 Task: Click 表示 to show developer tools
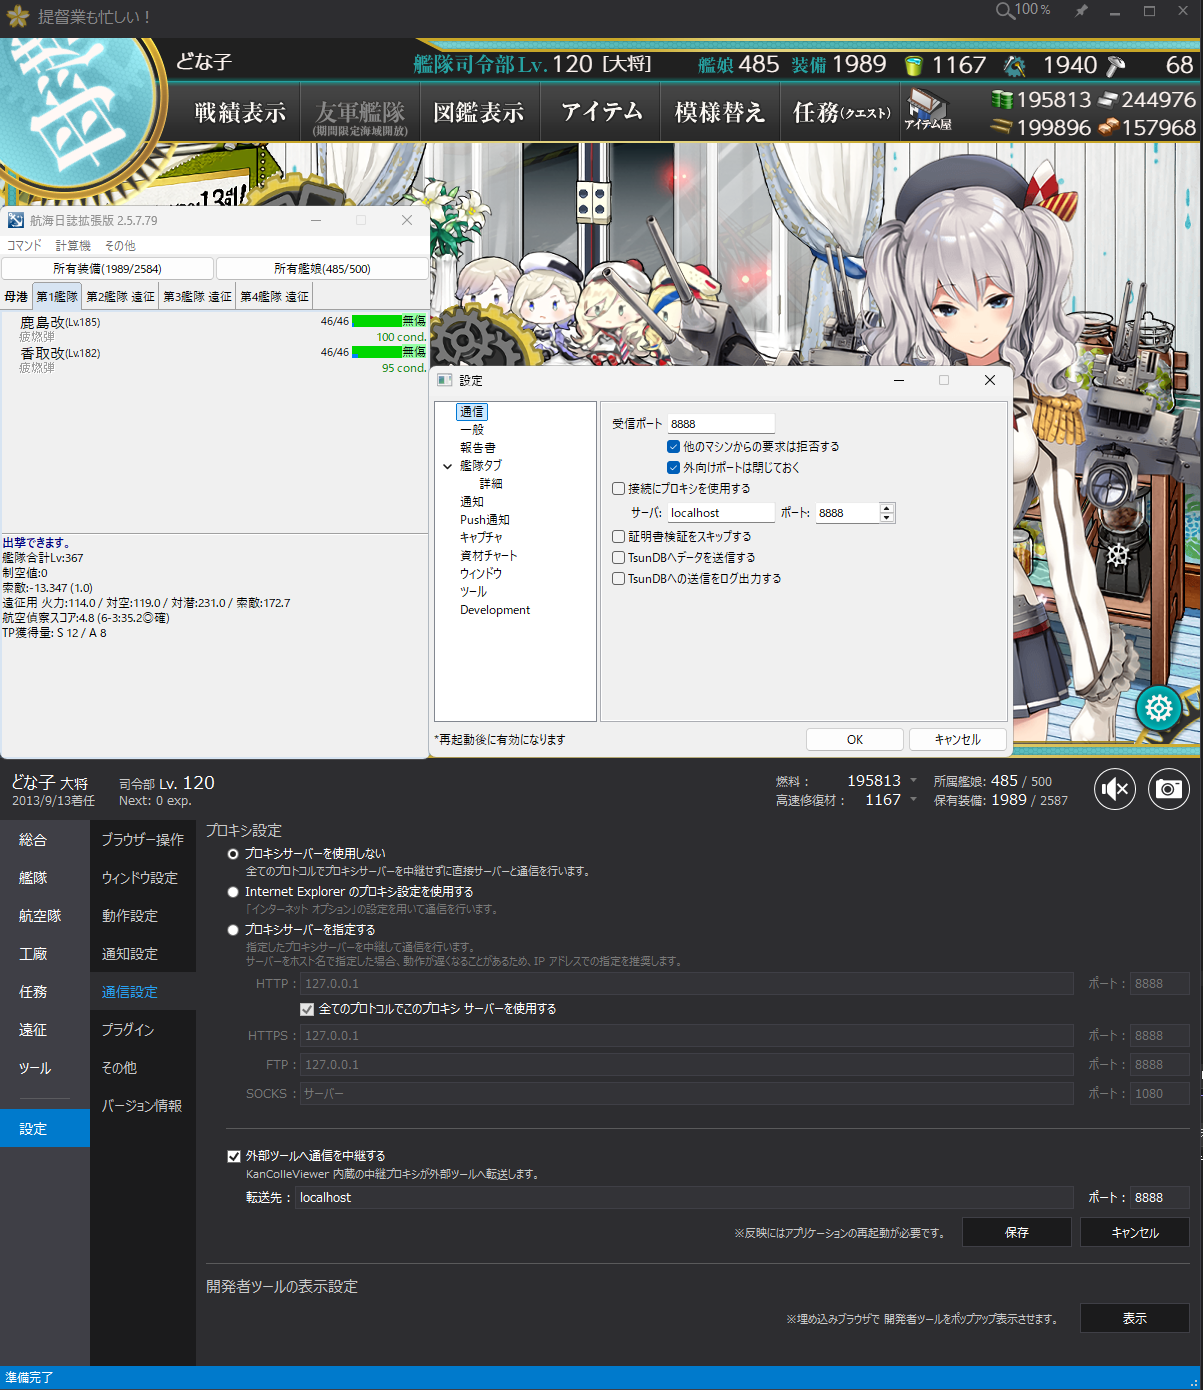point(1135,1318)
